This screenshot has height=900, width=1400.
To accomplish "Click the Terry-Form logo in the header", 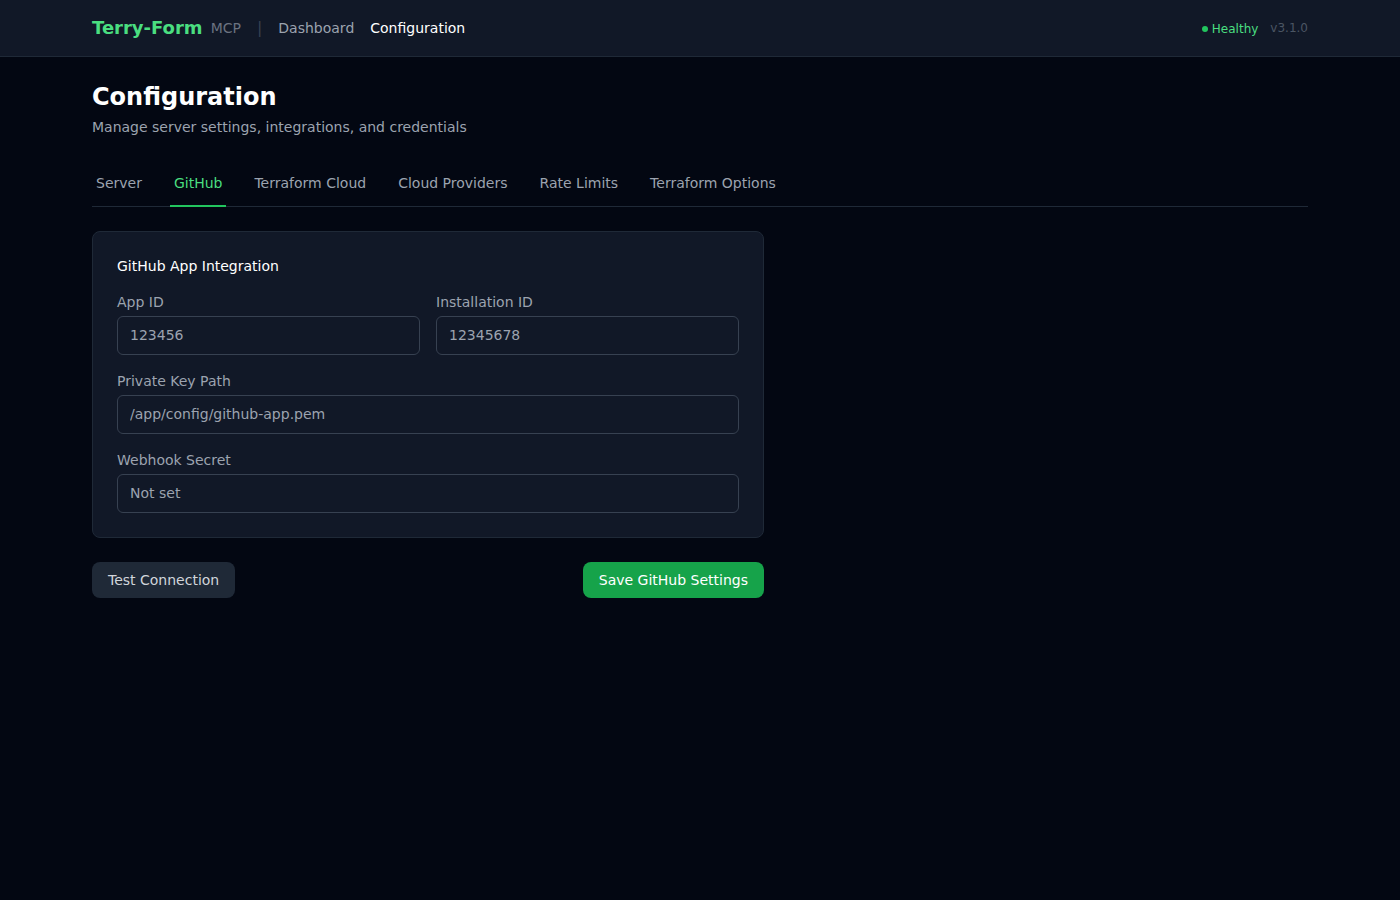I will 146,27.
